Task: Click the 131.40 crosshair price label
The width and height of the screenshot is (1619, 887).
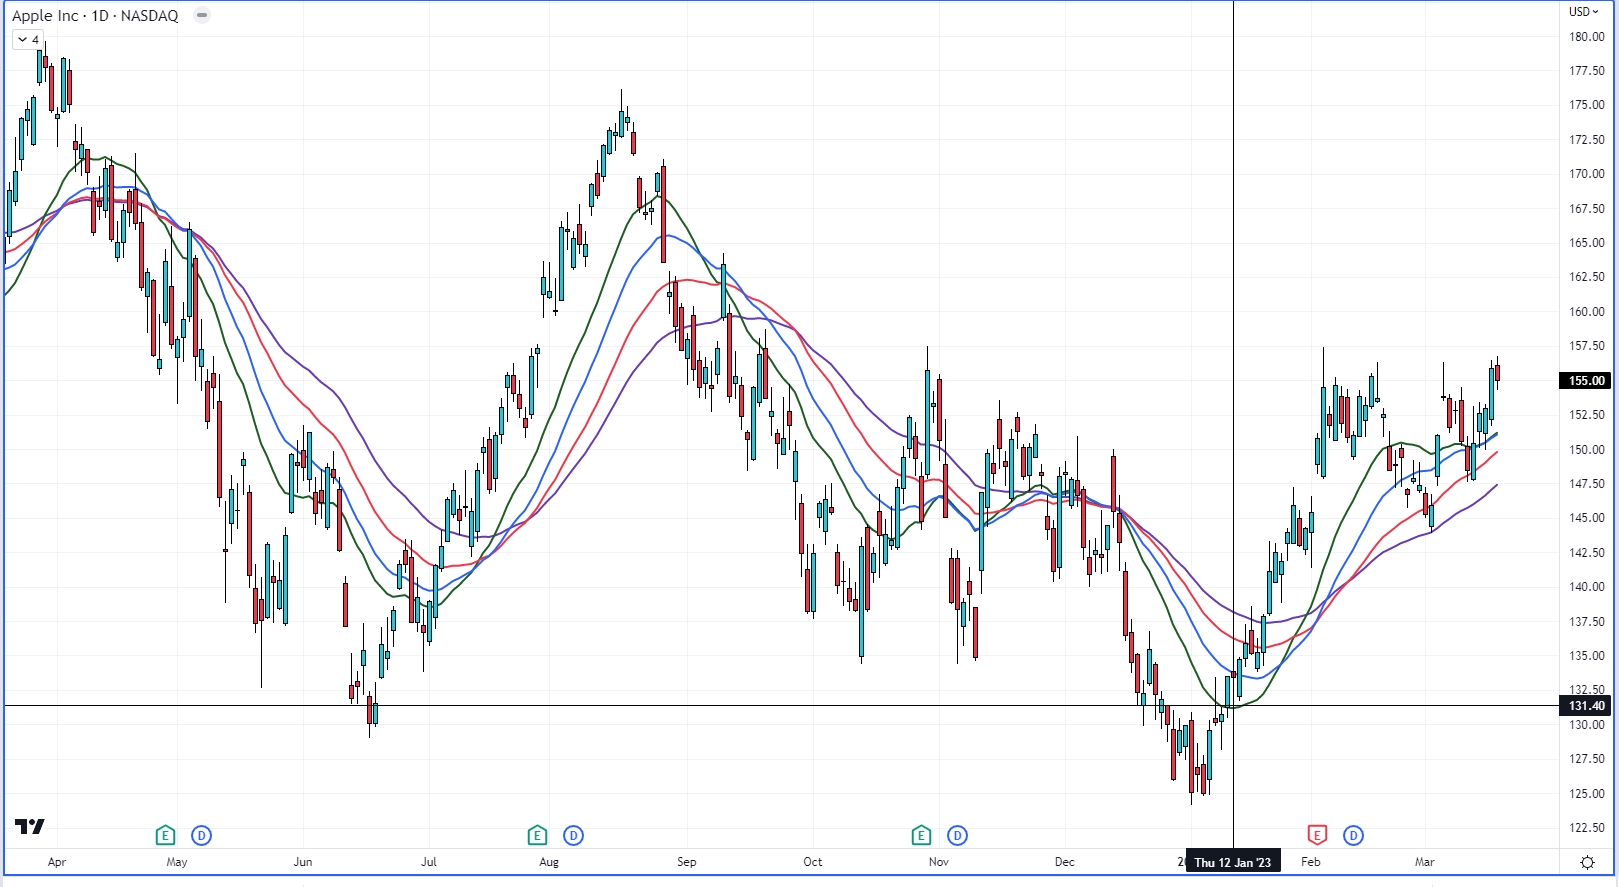Action: point(1586,706)
